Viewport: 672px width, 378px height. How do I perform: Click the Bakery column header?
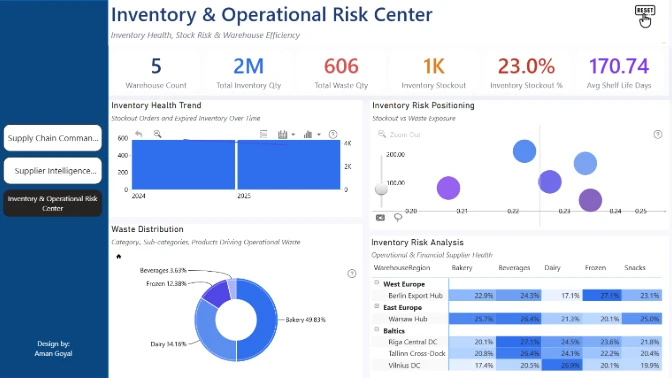tap(462, 268)
